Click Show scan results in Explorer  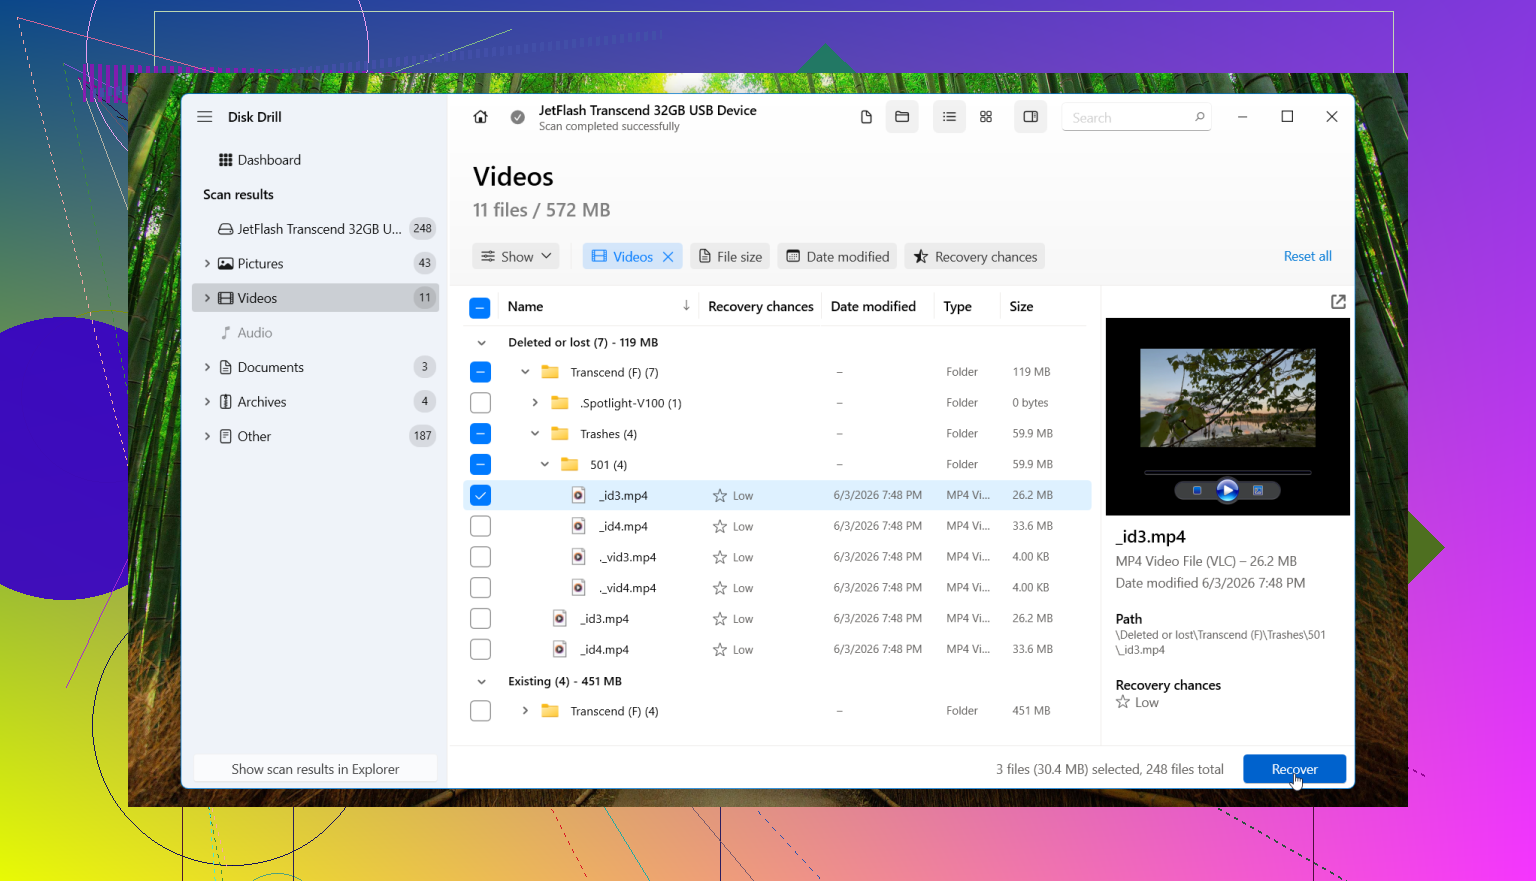(x=315, y=769)
